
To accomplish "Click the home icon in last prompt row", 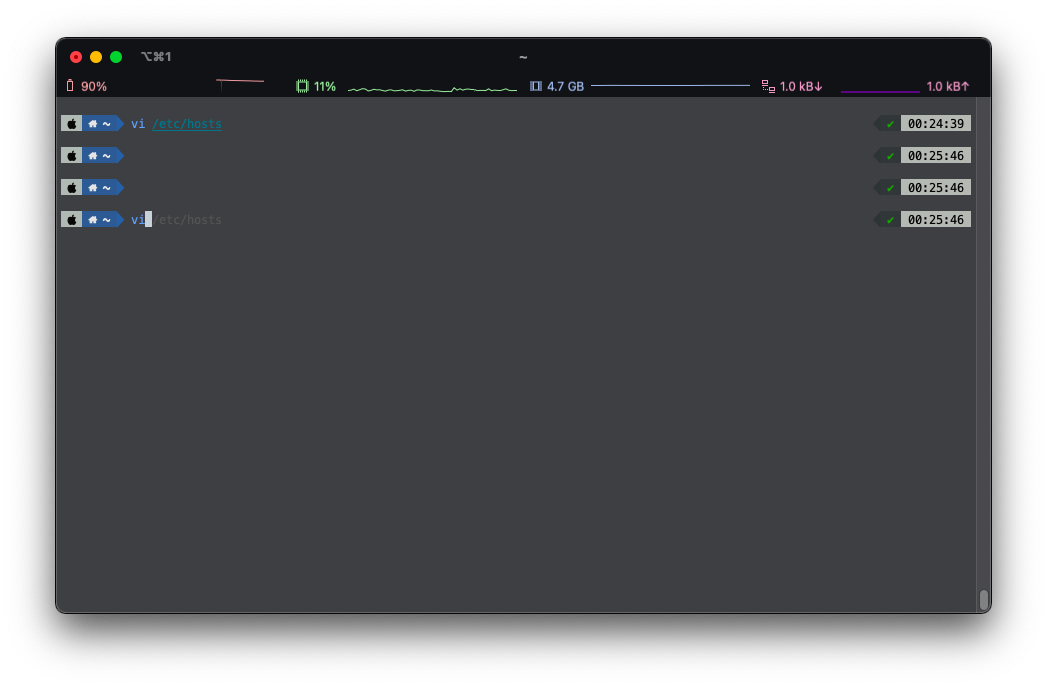I will (x=93, y=220).
